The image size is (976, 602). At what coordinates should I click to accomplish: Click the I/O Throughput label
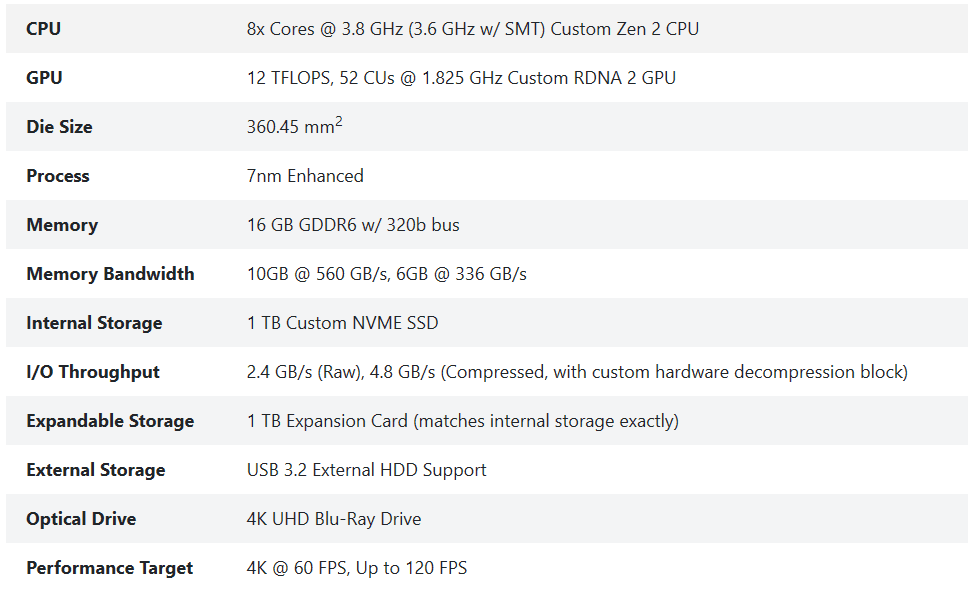coord(93,372)
